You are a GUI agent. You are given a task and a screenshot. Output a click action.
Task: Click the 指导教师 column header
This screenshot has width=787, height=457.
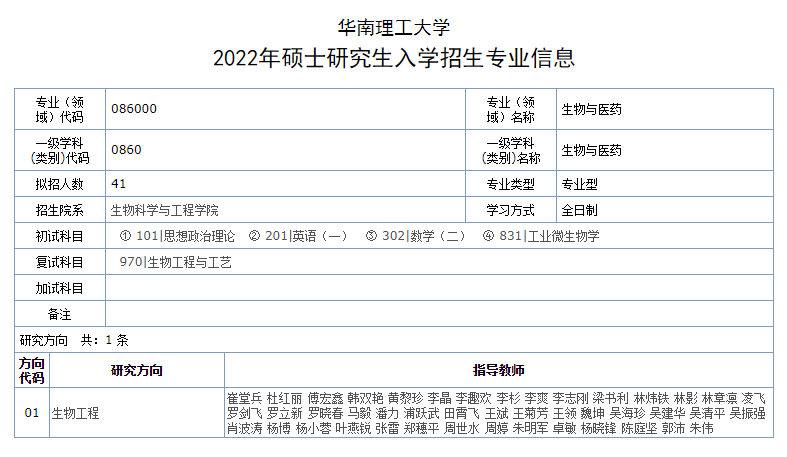[x=498, y=370]
